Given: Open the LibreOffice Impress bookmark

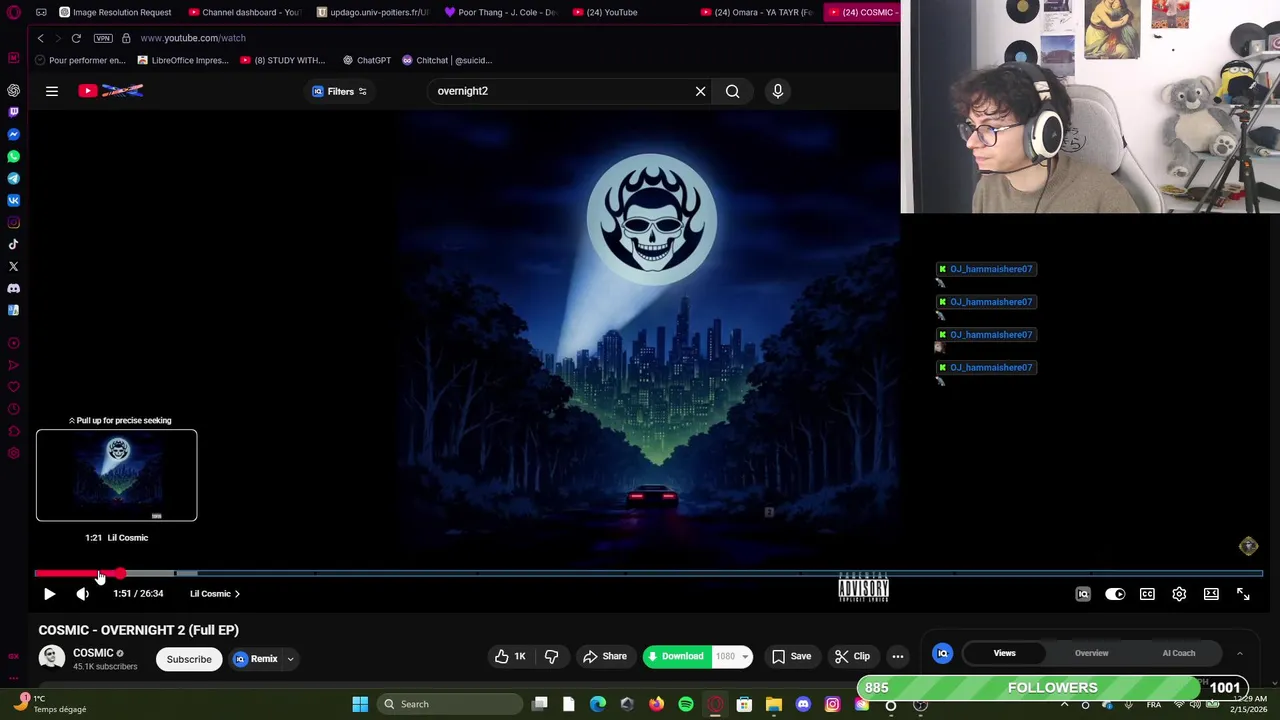Looking at the screenshot, I should tap(183, 60).
